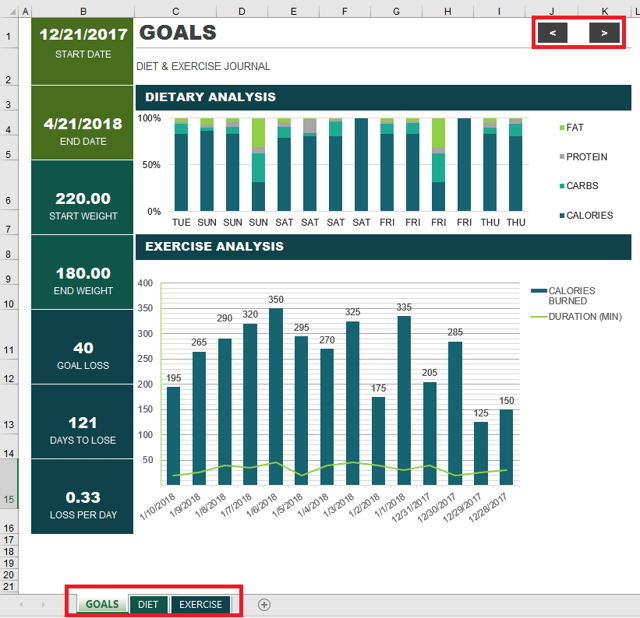
Task: Select column B header
Action: pos(83,11)
